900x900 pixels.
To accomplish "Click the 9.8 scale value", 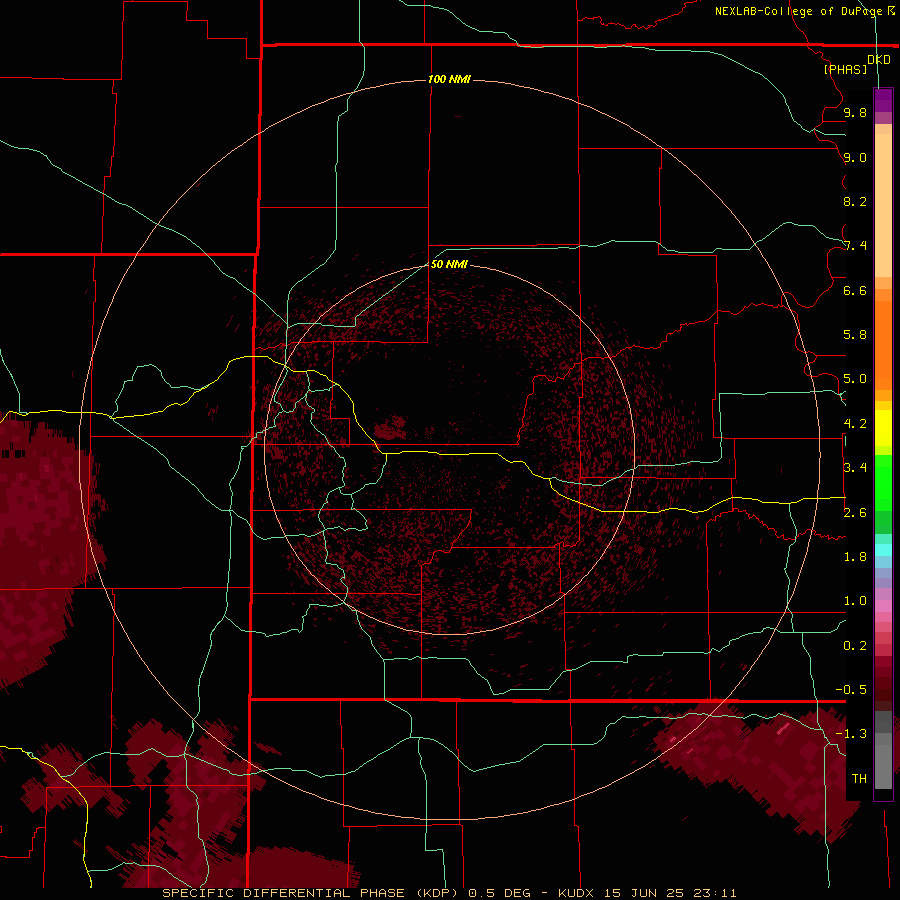I will (x=855, y=112).
